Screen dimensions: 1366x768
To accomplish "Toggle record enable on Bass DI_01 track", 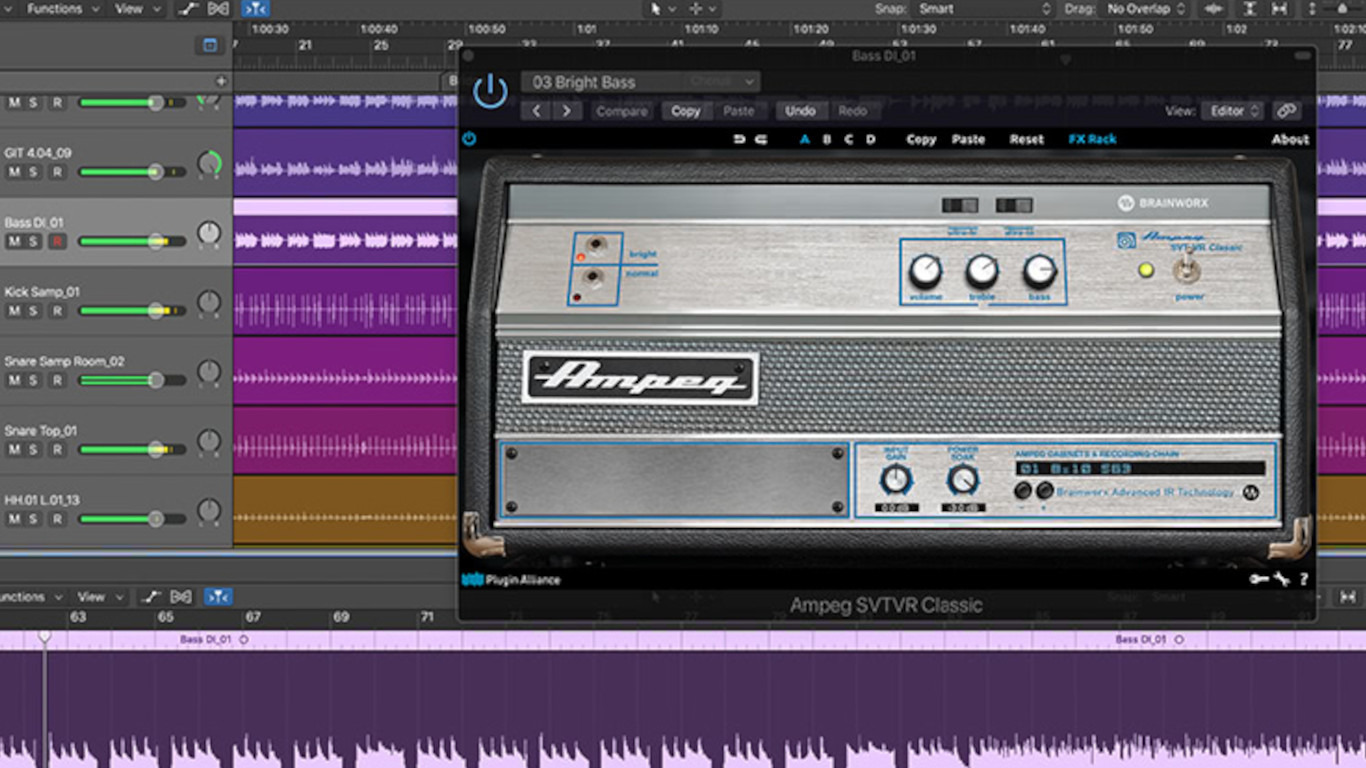I will [x=57, y=242].
